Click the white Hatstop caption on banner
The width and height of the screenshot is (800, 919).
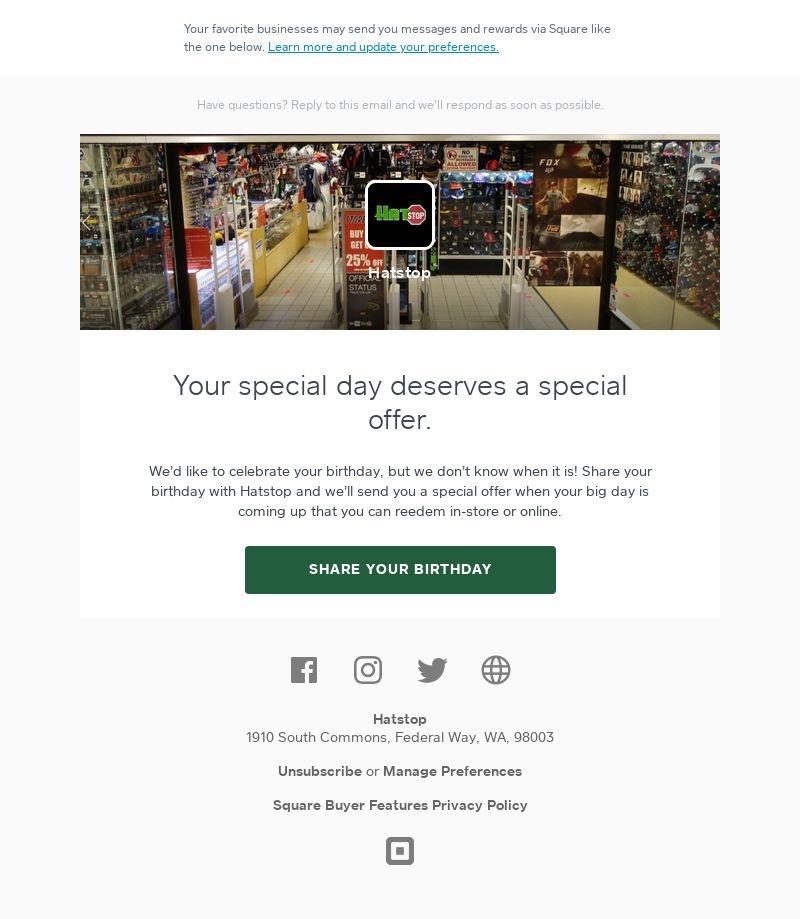click(x=400, y=273)
